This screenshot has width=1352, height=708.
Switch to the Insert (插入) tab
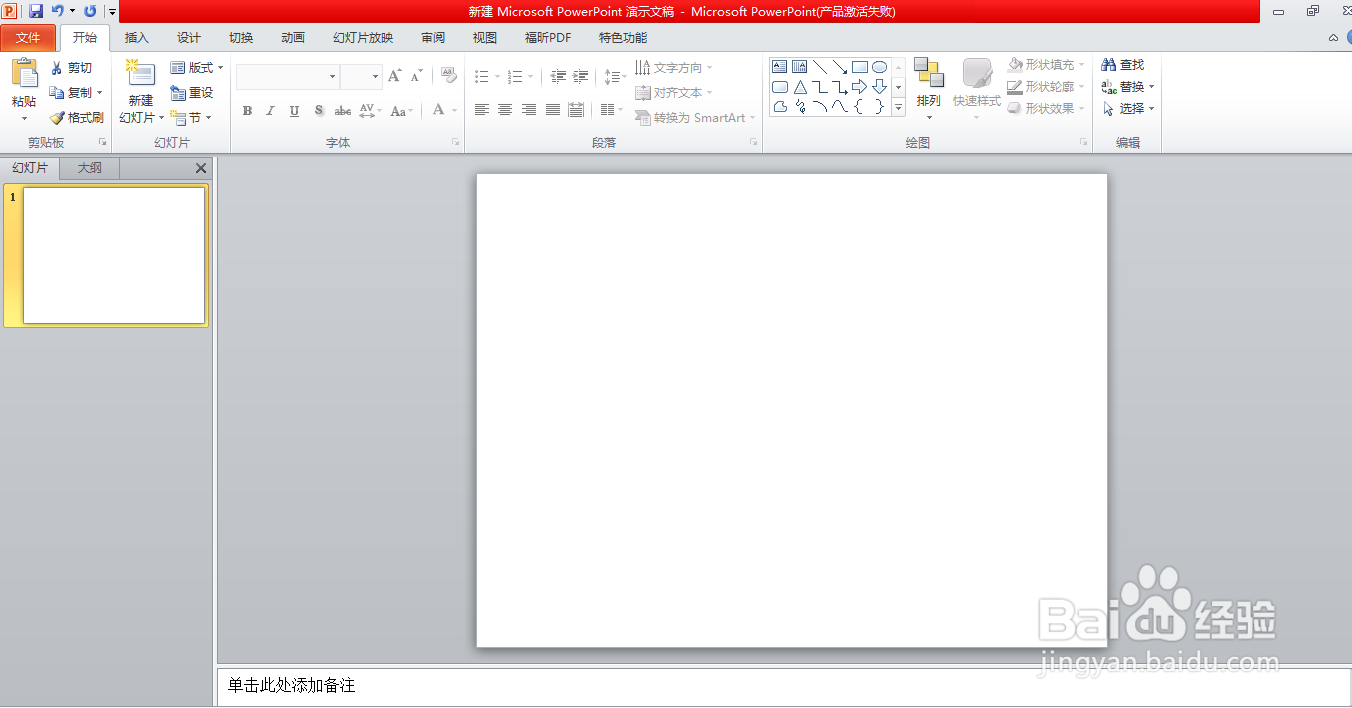(136, 38)
